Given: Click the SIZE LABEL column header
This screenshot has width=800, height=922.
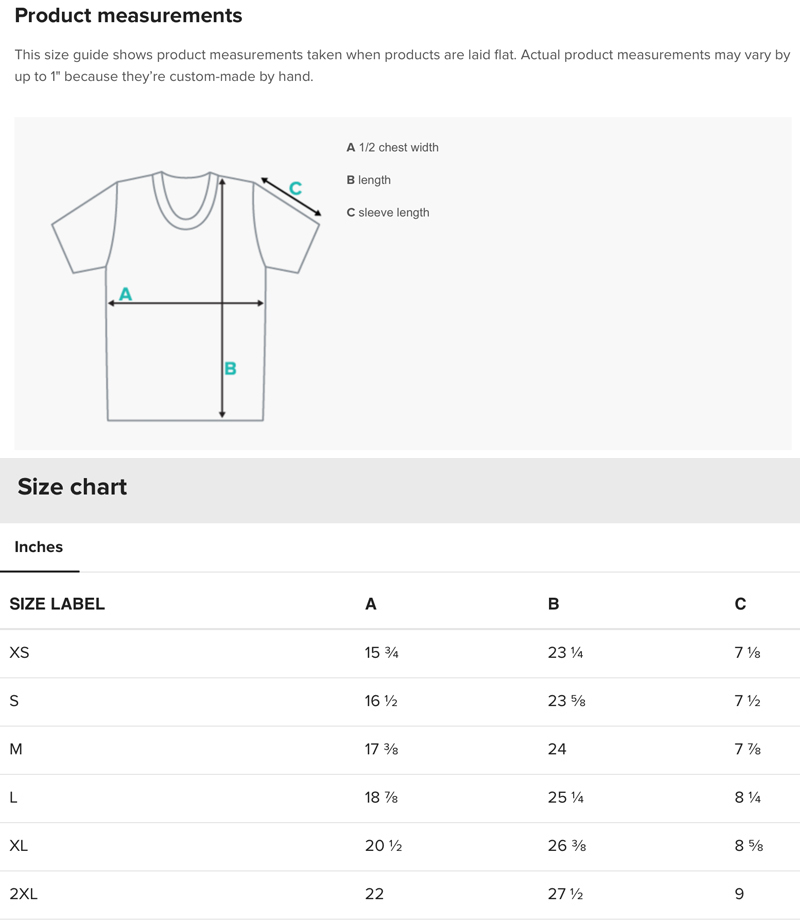Looking at the screenshot, I should point(57,604).
